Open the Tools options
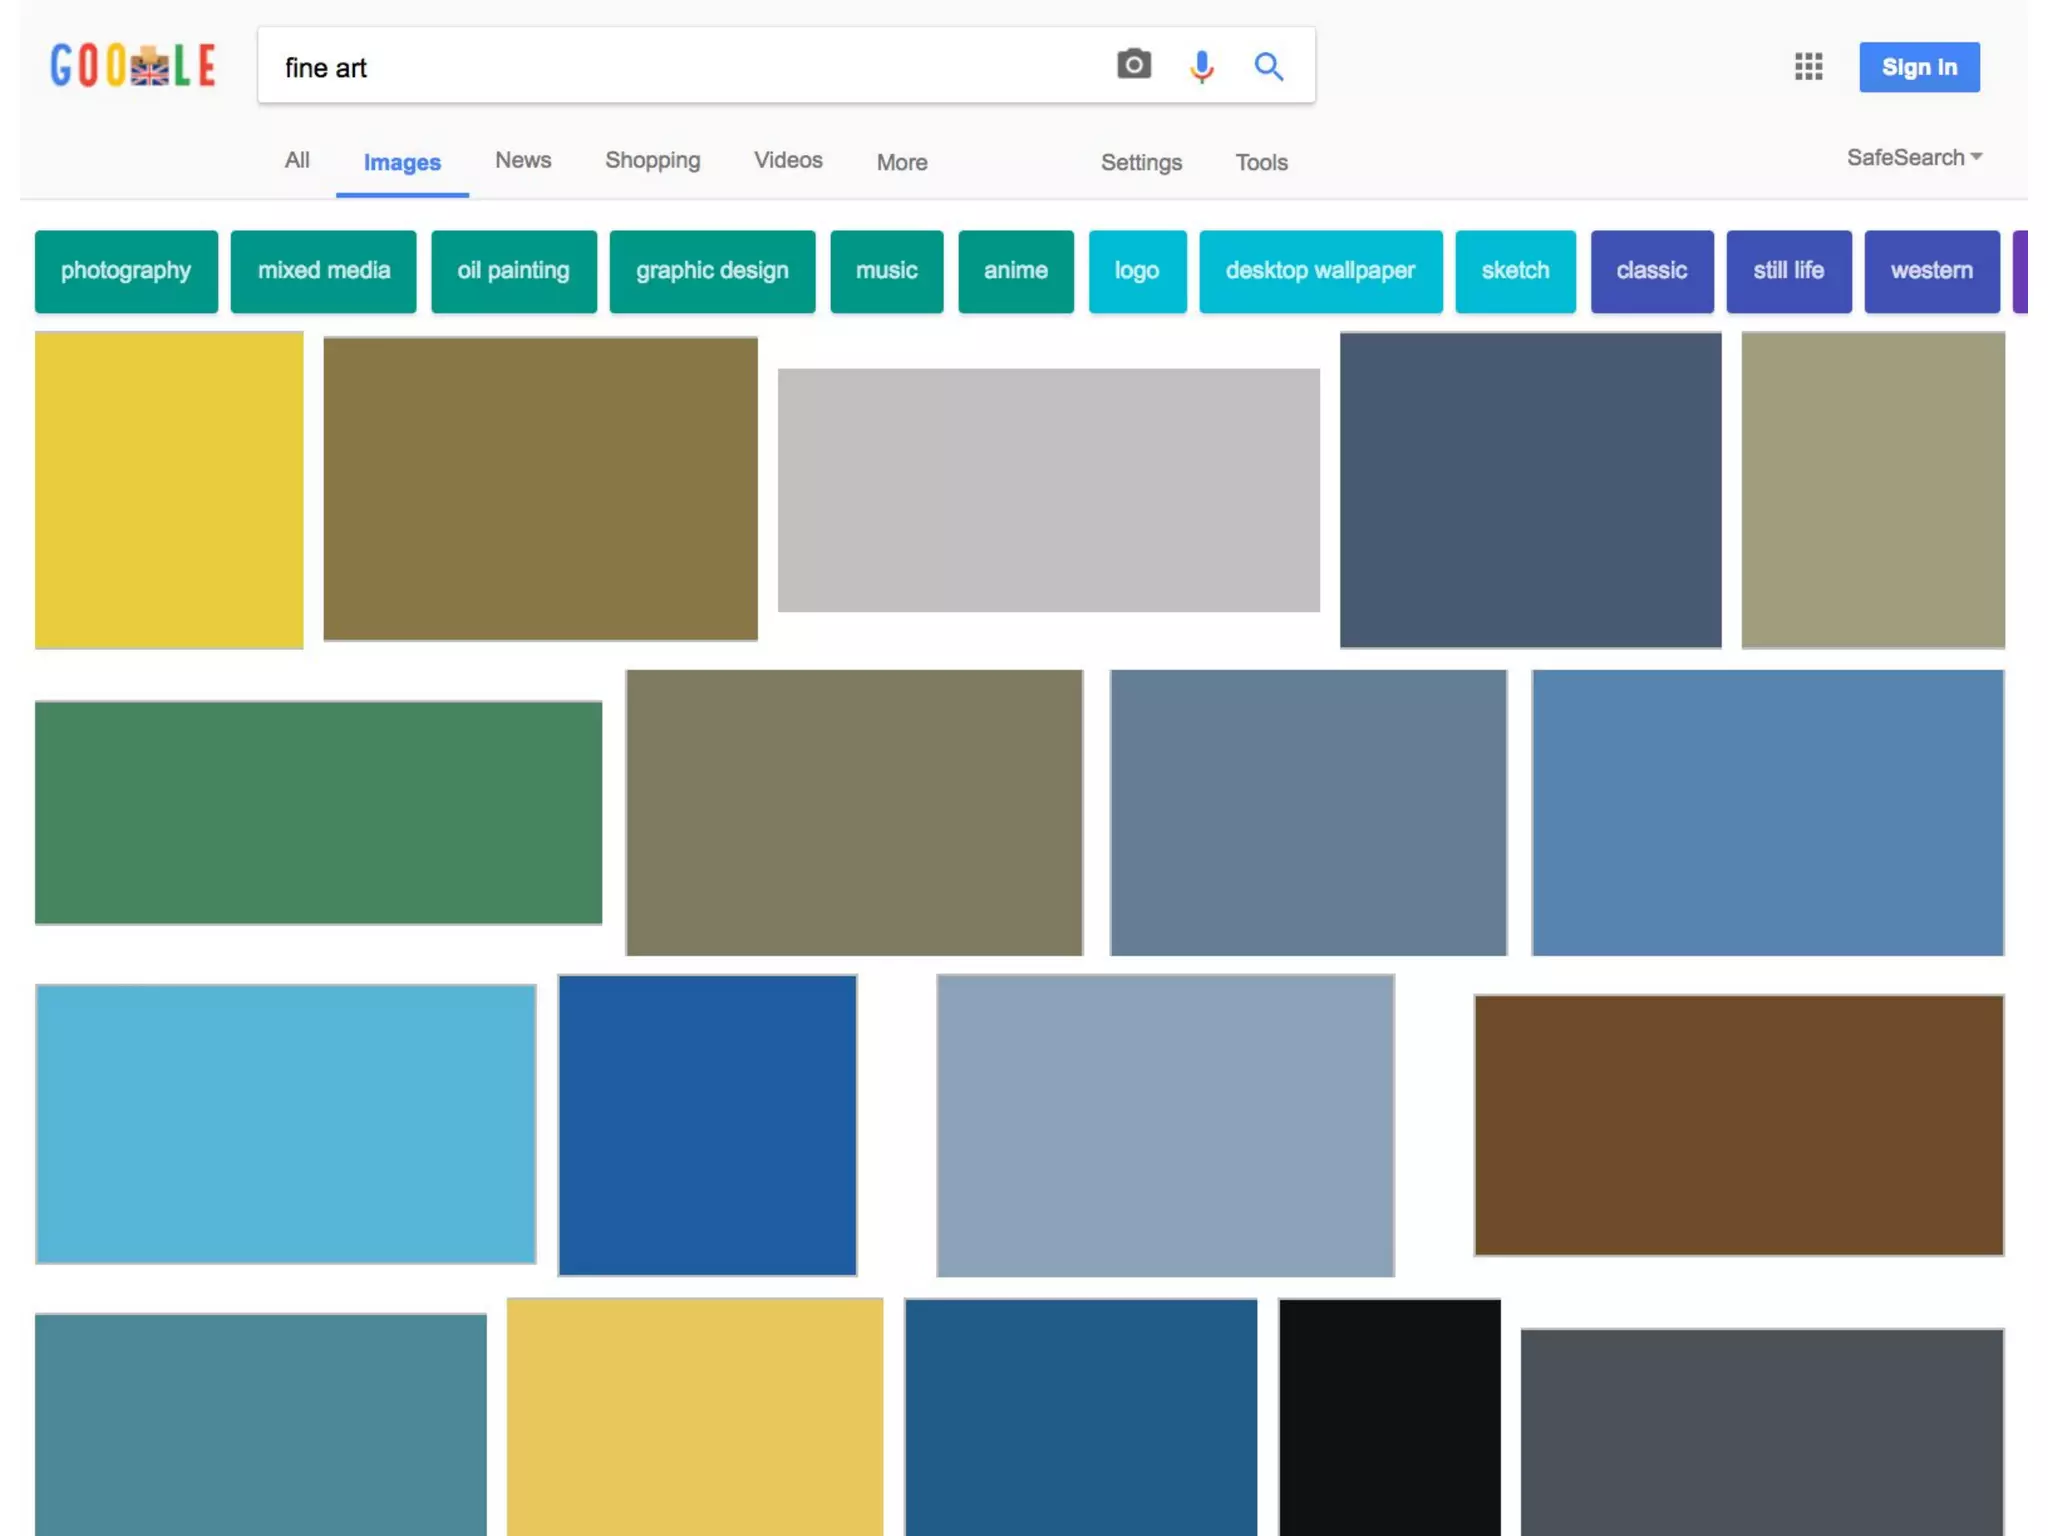Viewport: 2048px width, 1536px height. [1260, 162]
